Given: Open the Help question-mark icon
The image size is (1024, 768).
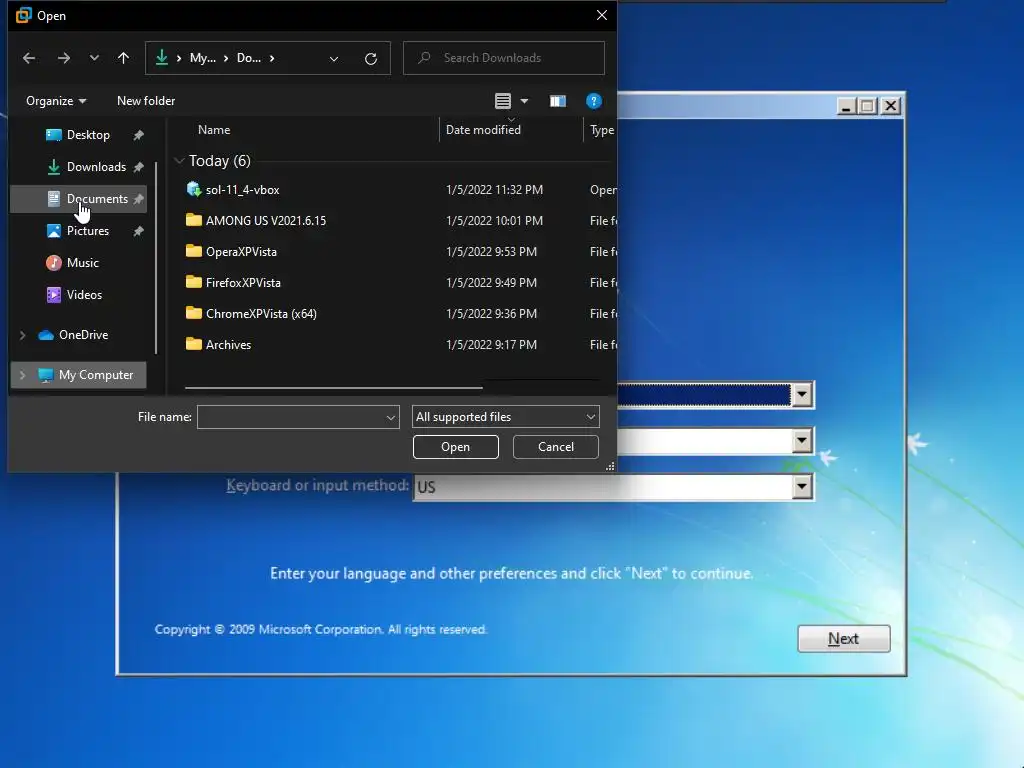Looking at the screenshot, I should pyautogui.click(x=593, y=101).
